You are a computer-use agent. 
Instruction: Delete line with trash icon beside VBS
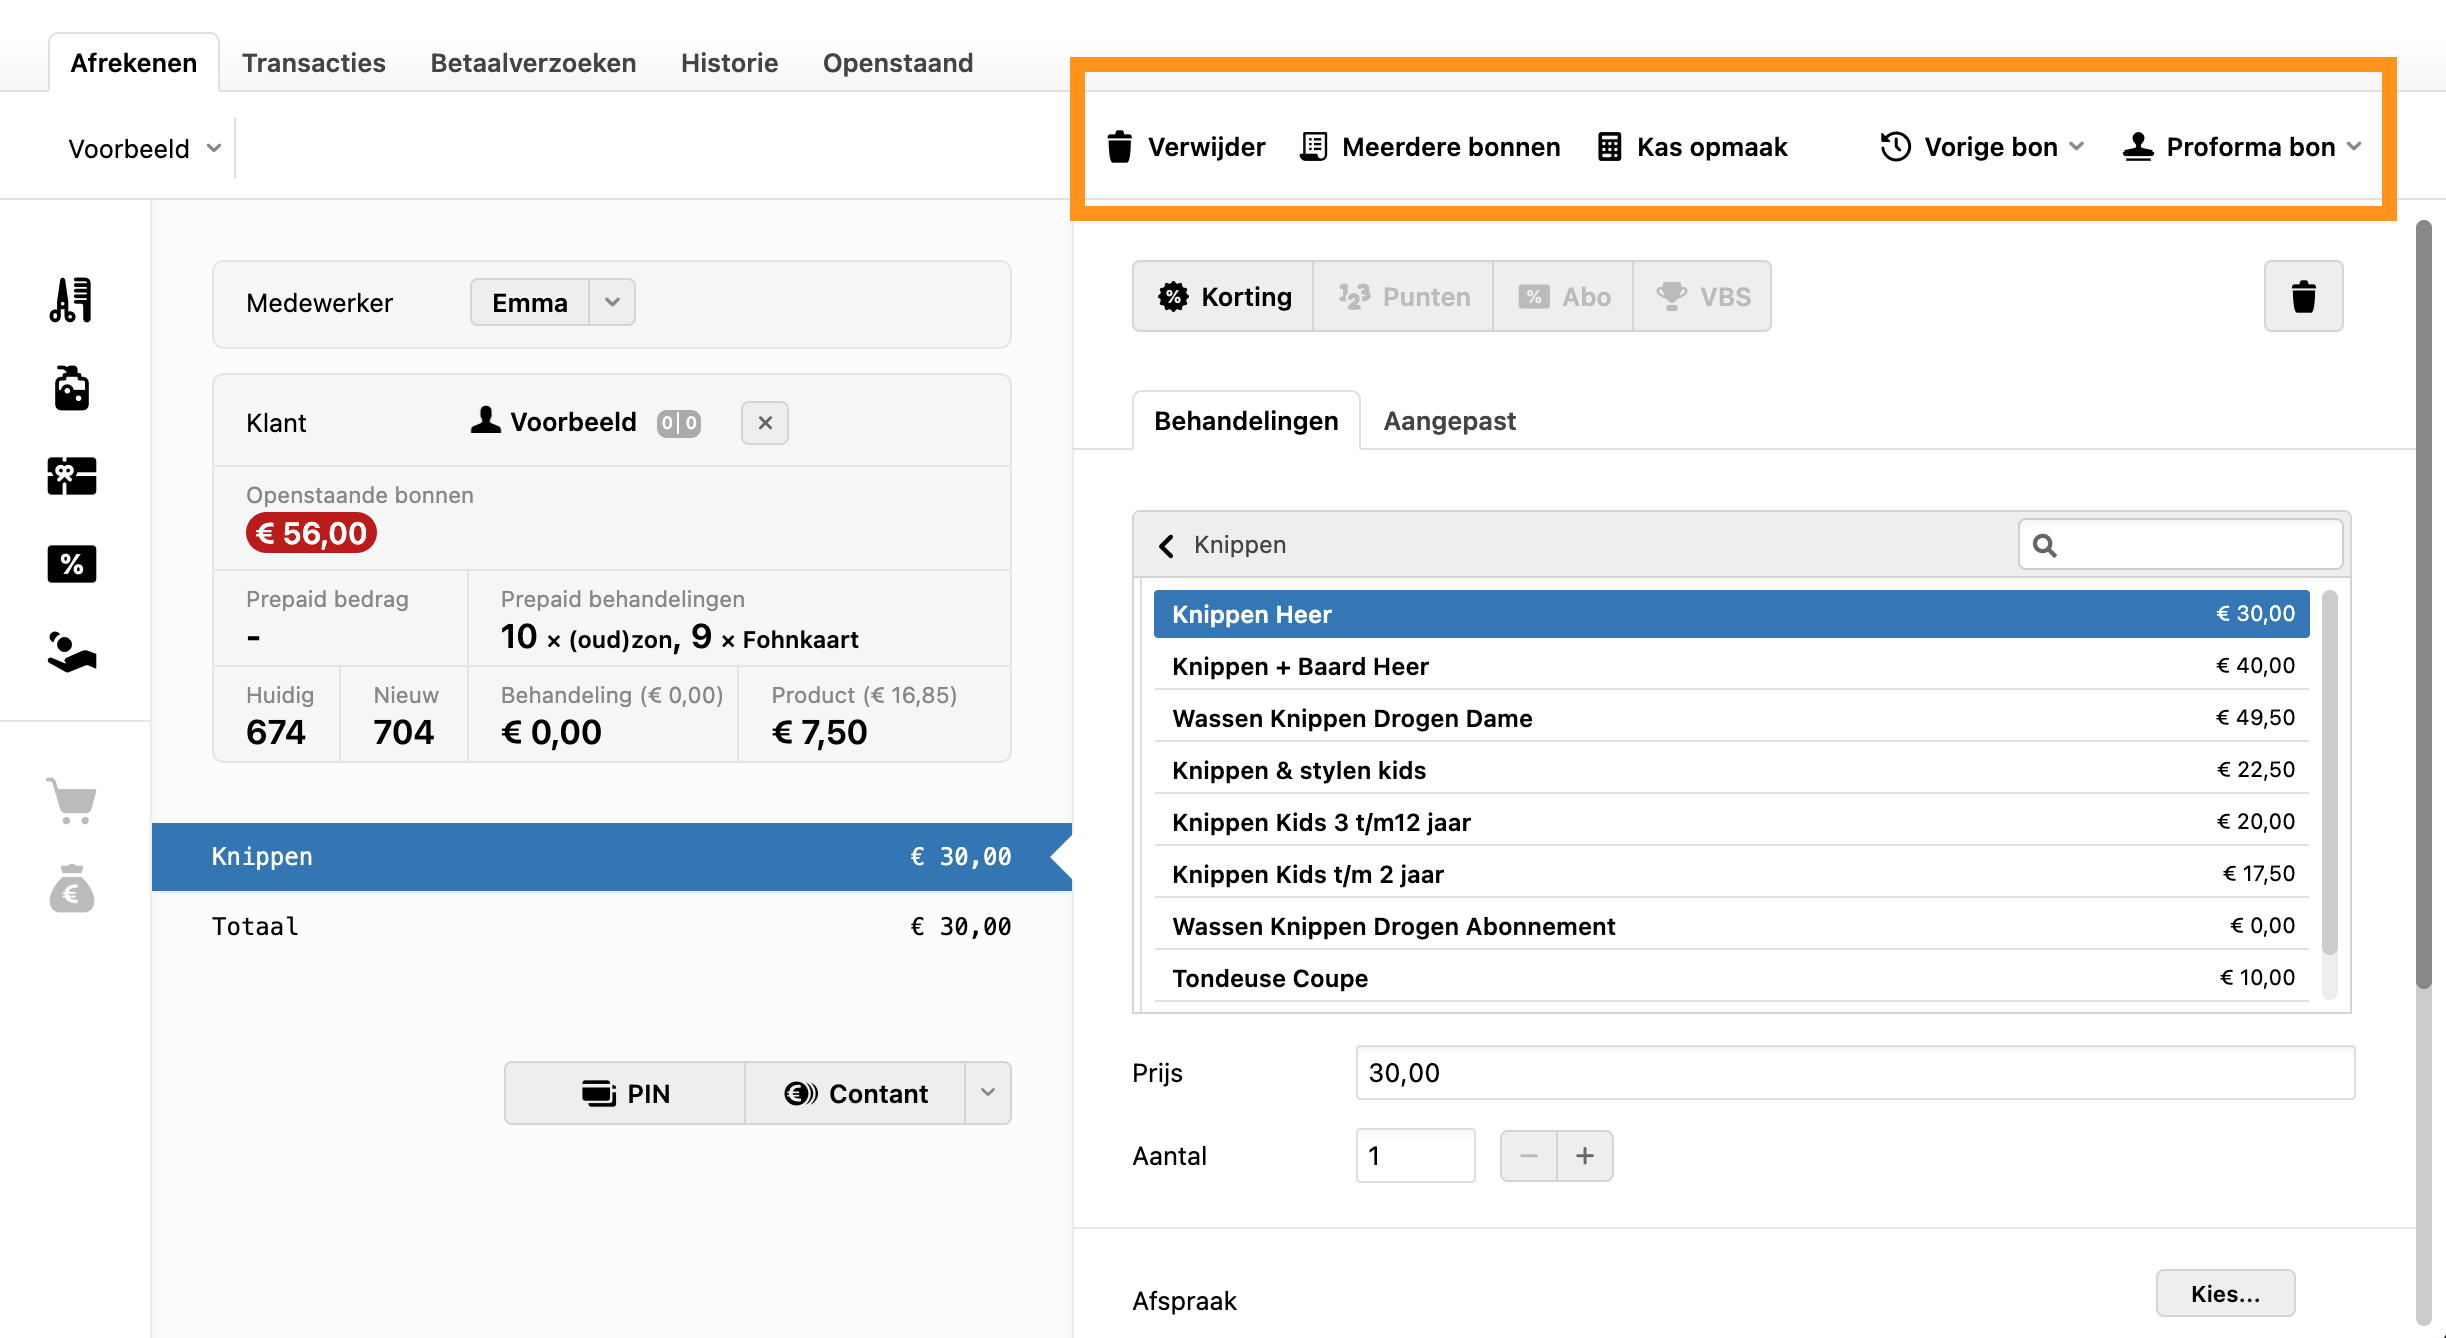(x=2303, y=296)
